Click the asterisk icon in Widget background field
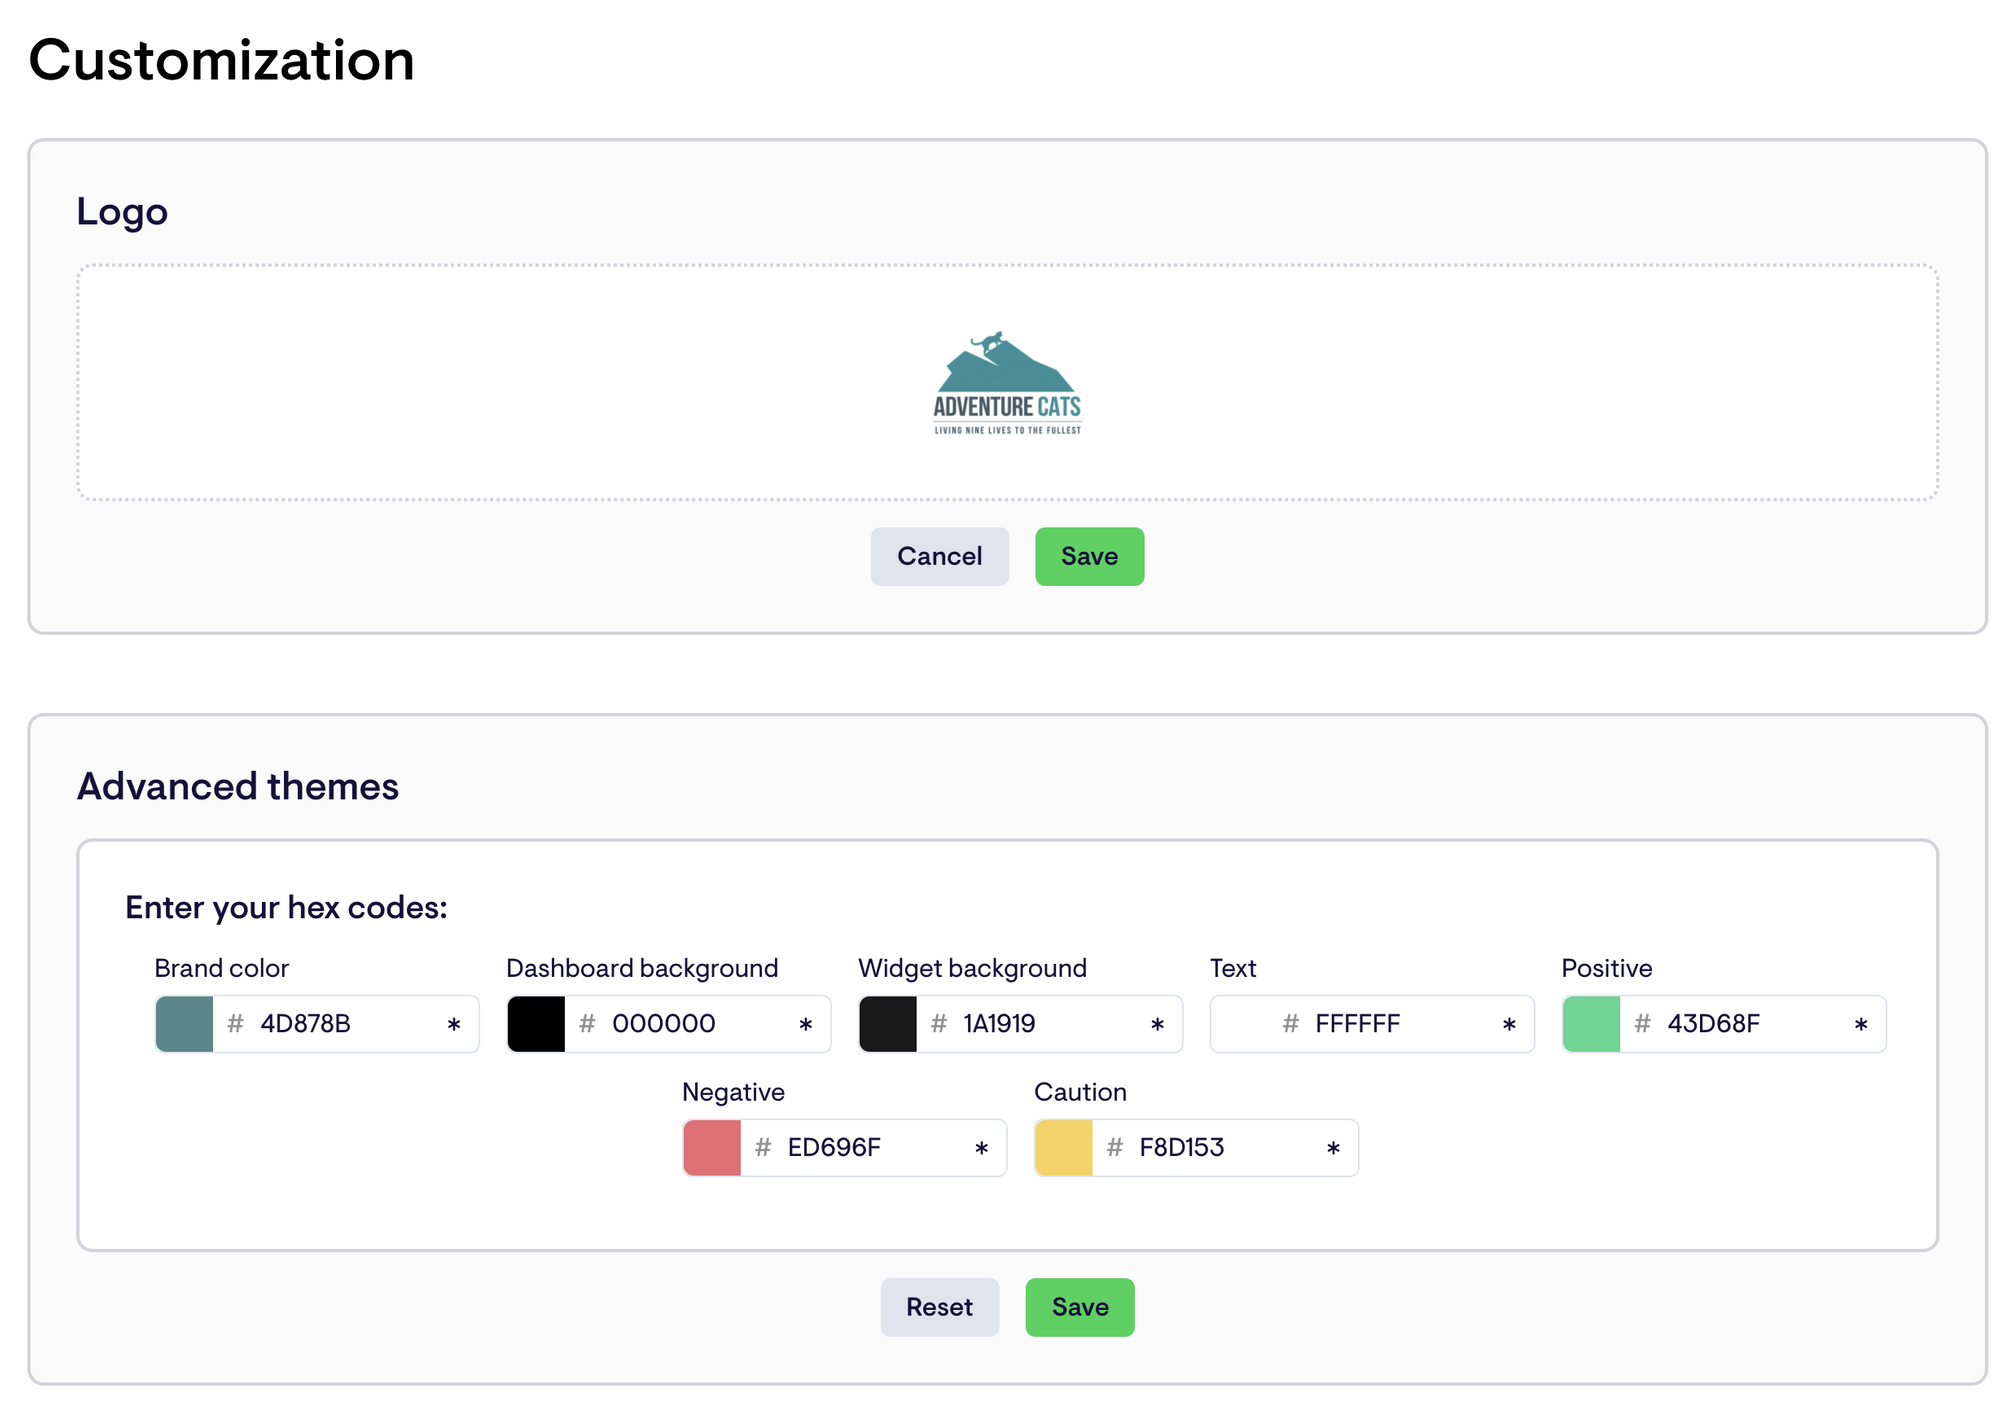The height and width of the screenshot is (1420, 2000). click(x=1158, y=1025)
